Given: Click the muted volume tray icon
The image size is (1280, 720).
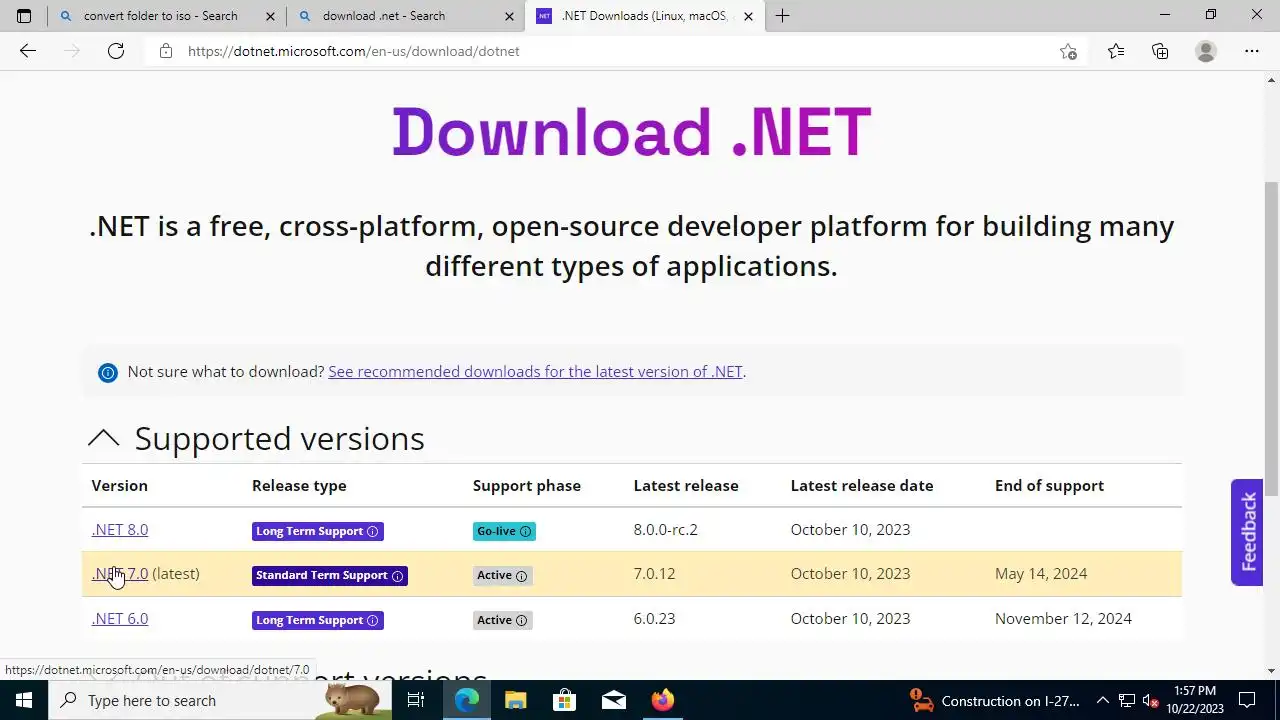Looking at the screenshot, I should tap(1151, 700).
